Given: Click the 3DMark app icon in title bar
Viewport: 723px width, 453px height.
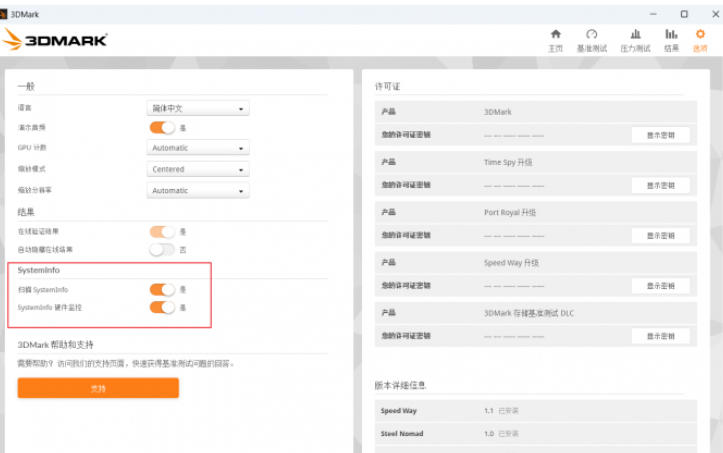Looking at the screenshot, I should coord(5,13).
